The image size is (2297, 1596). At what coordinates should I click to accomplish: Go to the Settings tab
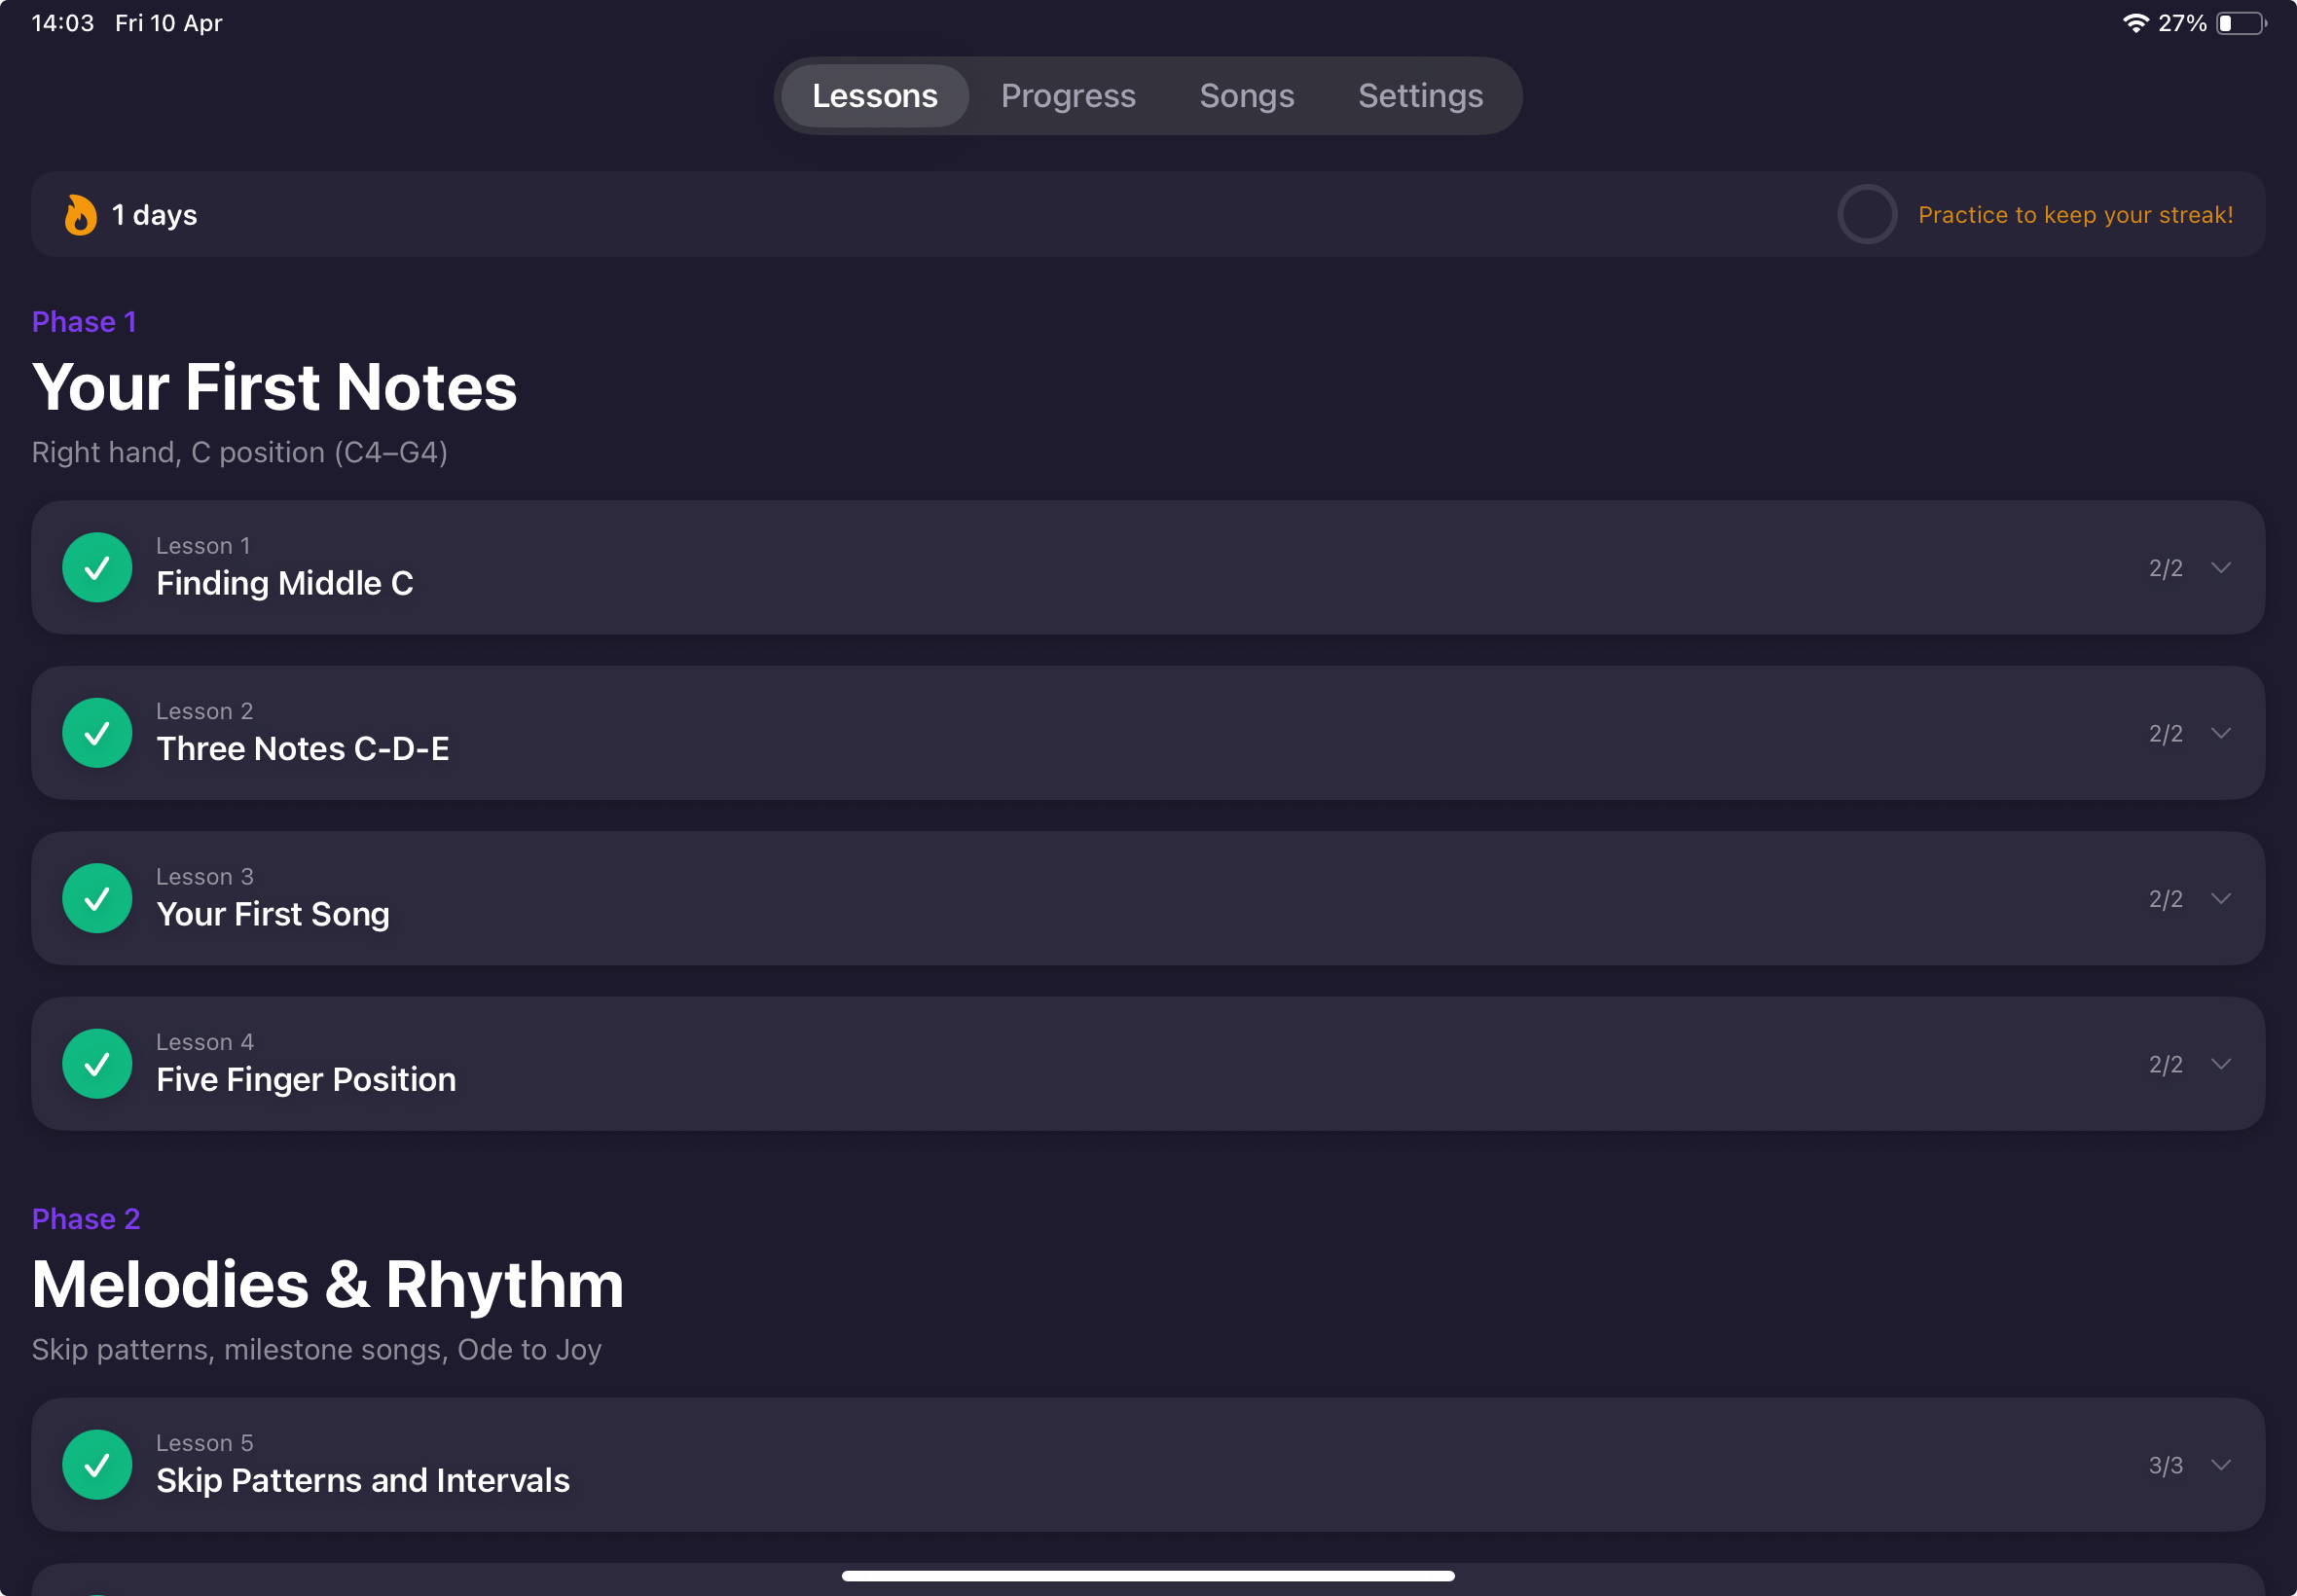point(1420,96)
